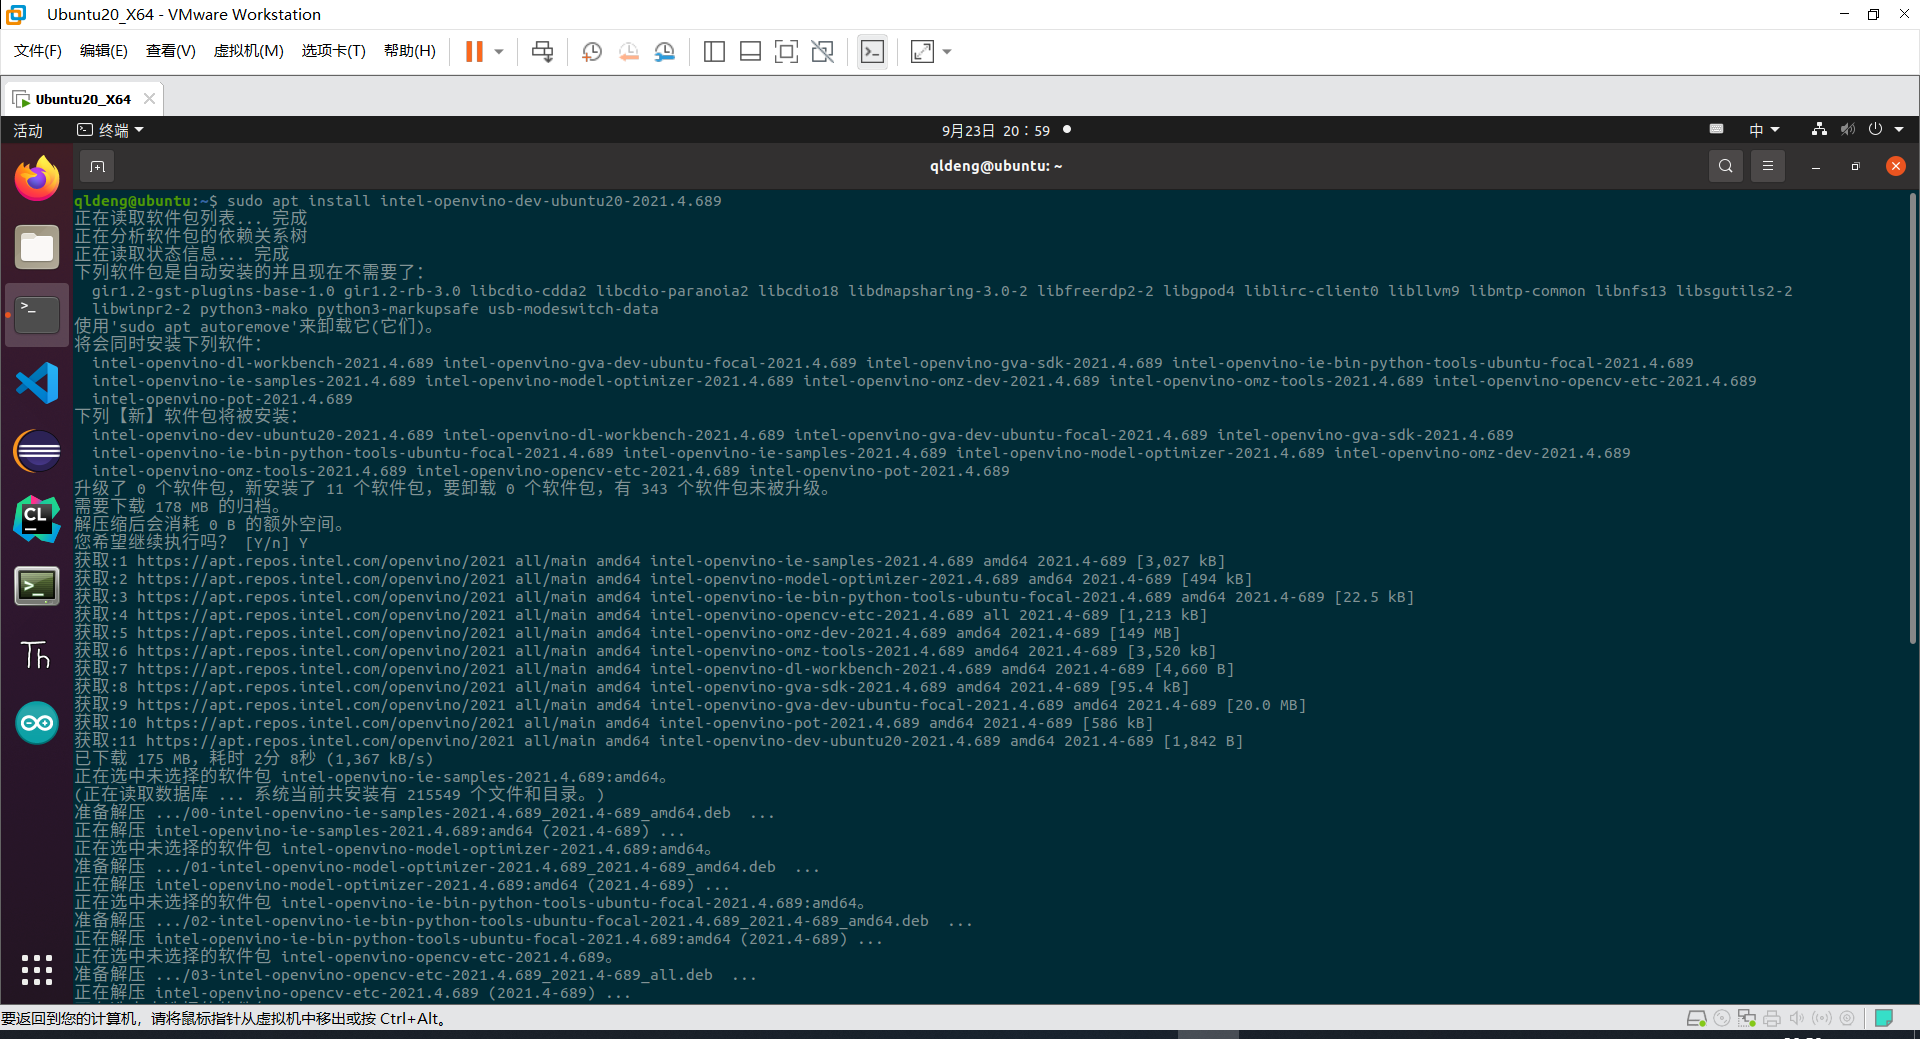Close the Ubuntu20_X64 tab
The width and height of the screenshot is (1920, 1039).
pyautogui.click(x=149, y=99)
